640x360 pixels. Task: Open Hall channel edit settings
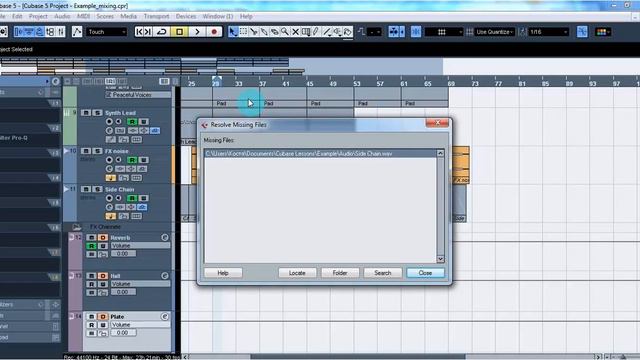pos(164,276)
